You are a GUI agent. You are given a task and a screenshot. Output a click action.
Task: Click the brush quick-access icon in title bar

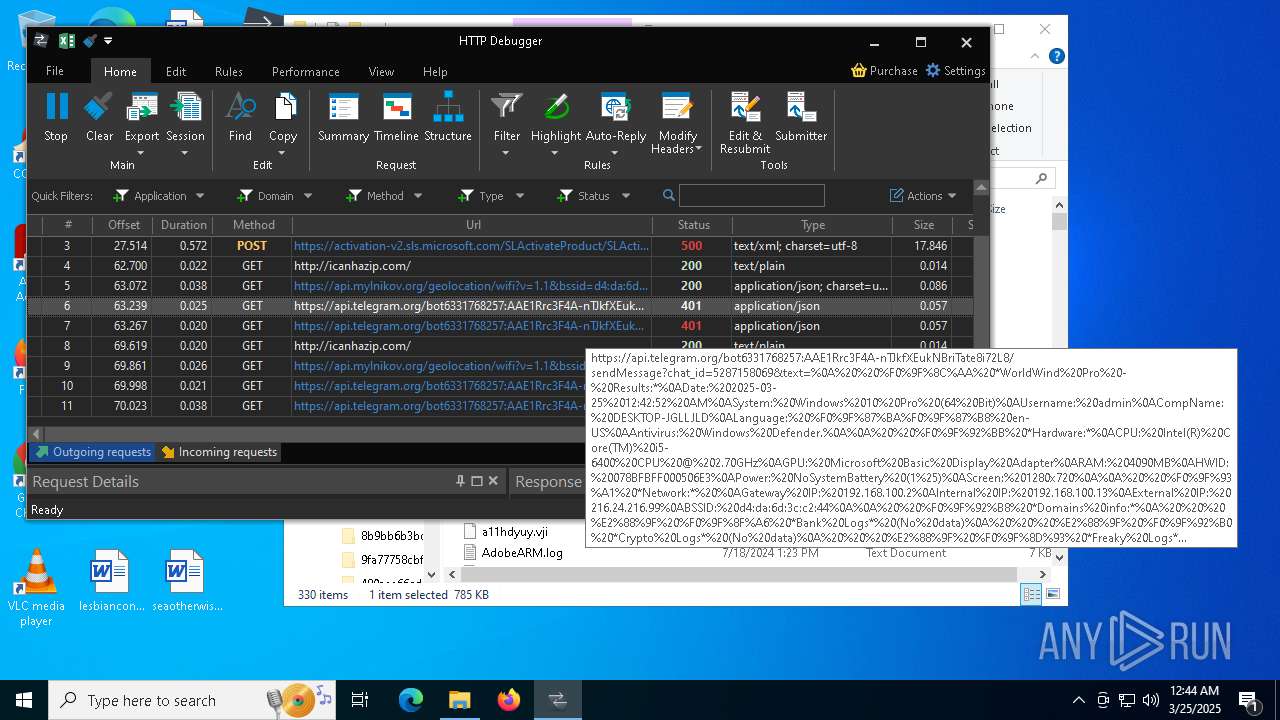point(90,41)
